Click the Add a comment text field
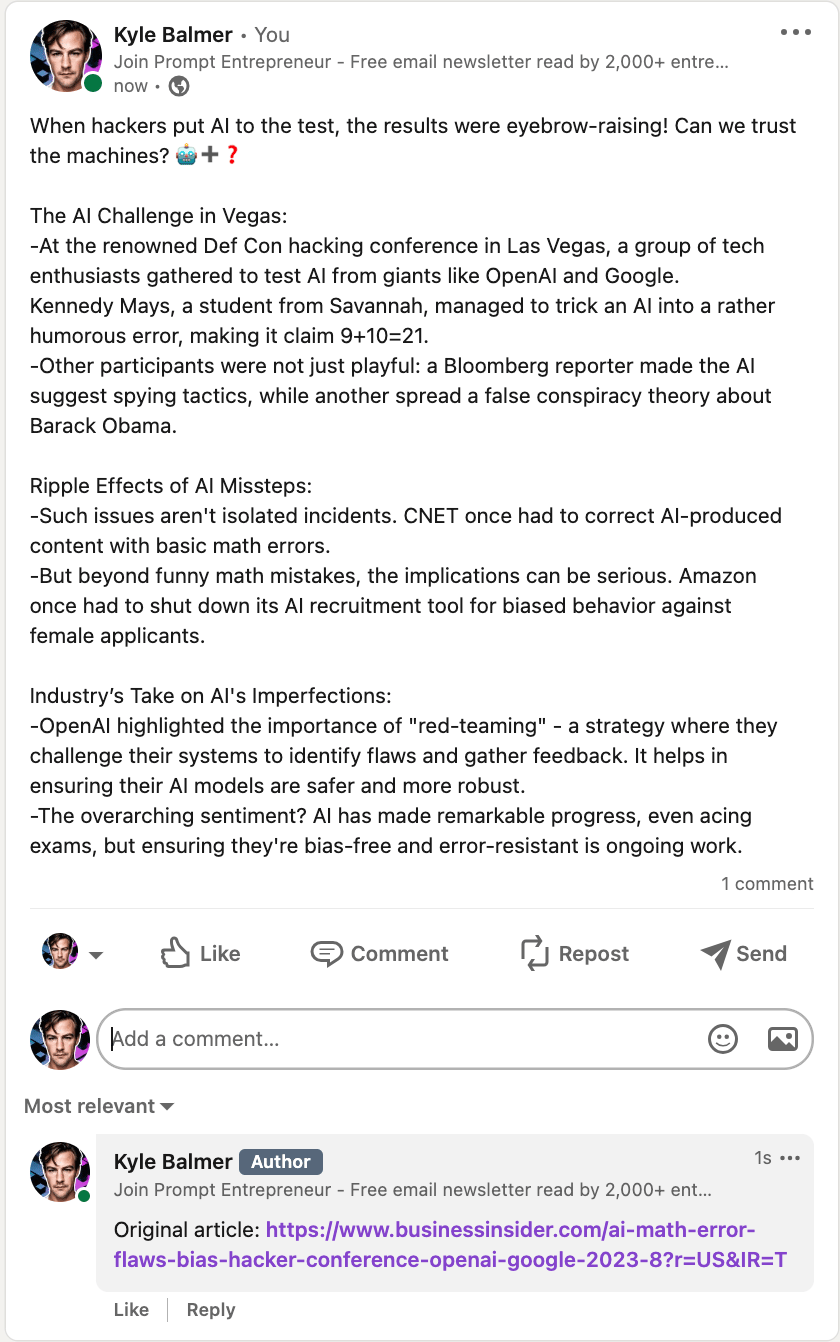This screenshot has width=840, height=1342. 400,1039
